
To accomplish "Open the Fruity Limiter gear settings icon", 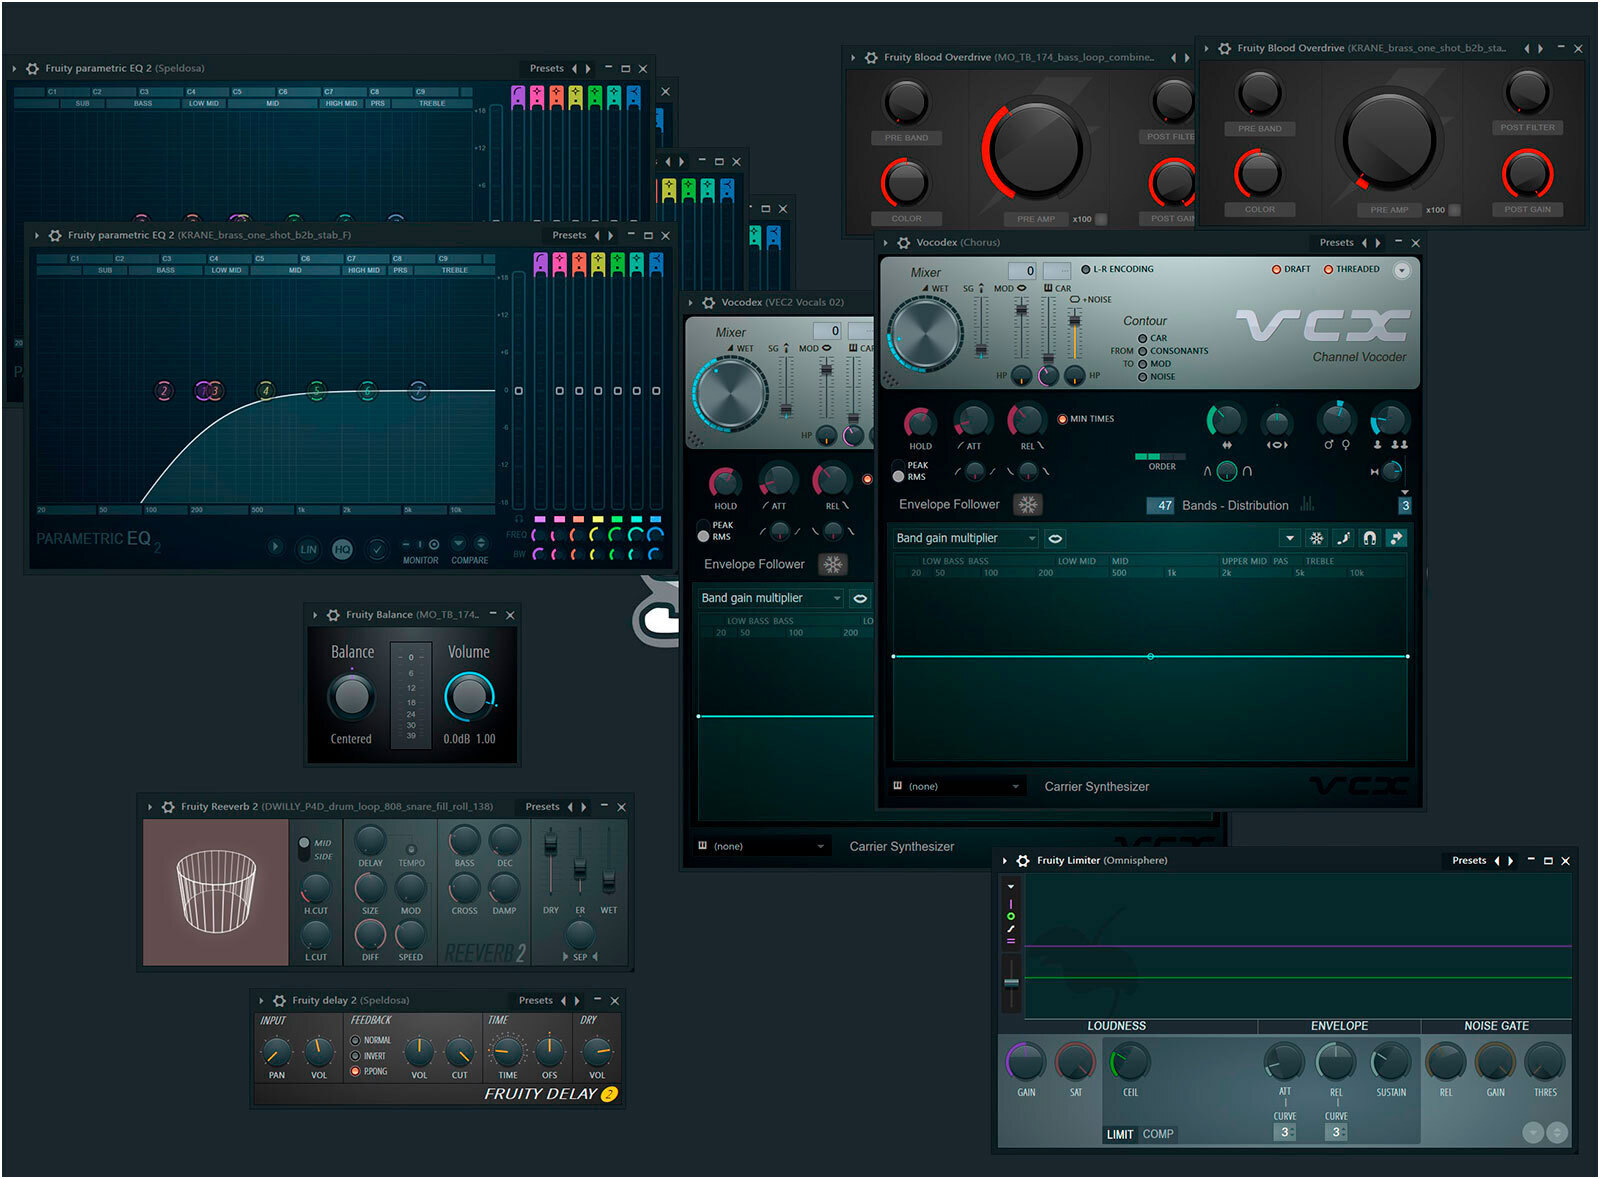I will (x=1022, y=860).
